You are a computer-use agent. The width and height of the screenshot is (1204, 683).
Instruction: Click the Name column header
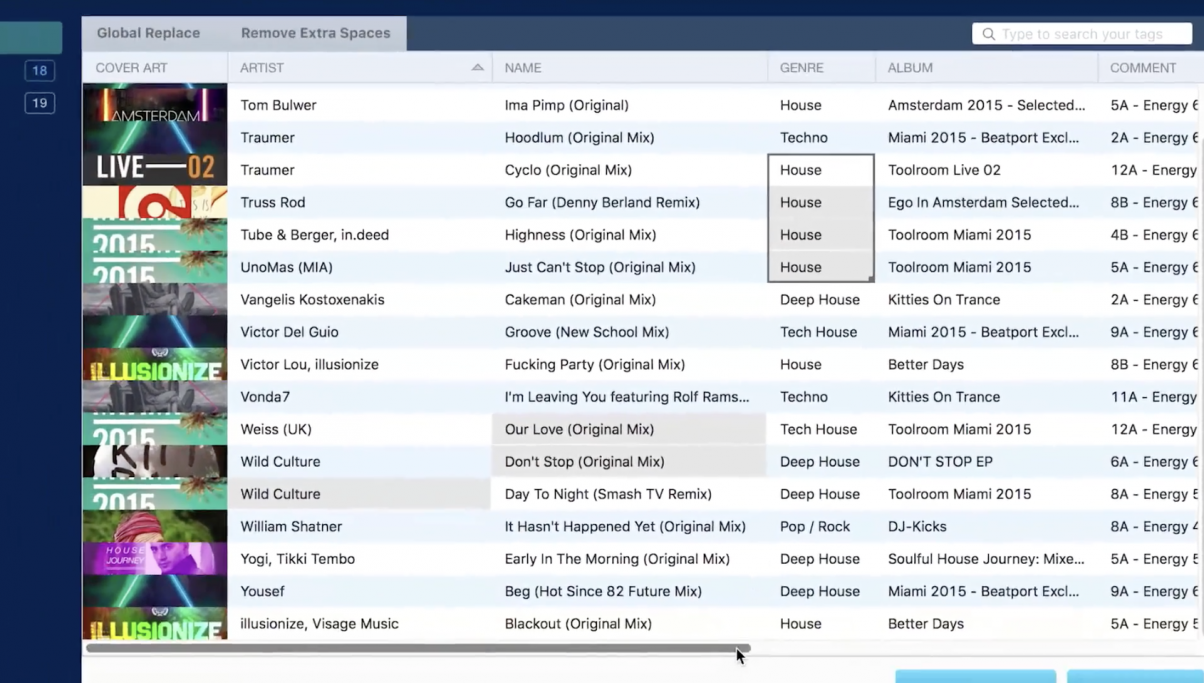[523, 68]
